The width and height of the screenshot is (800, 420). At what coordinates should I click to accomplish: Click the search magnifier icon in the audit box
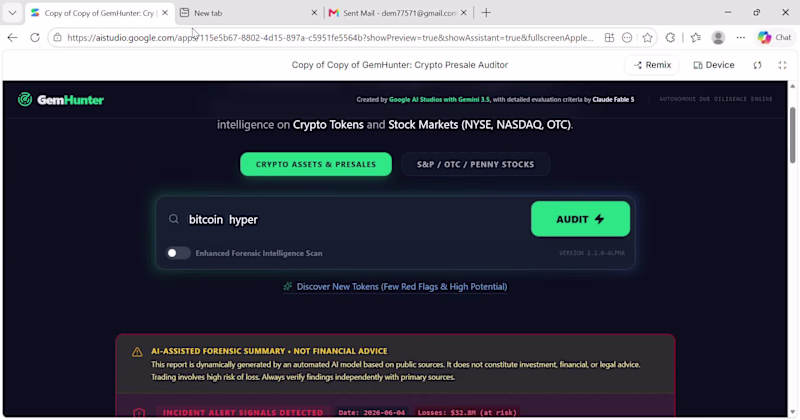point(173,219)
